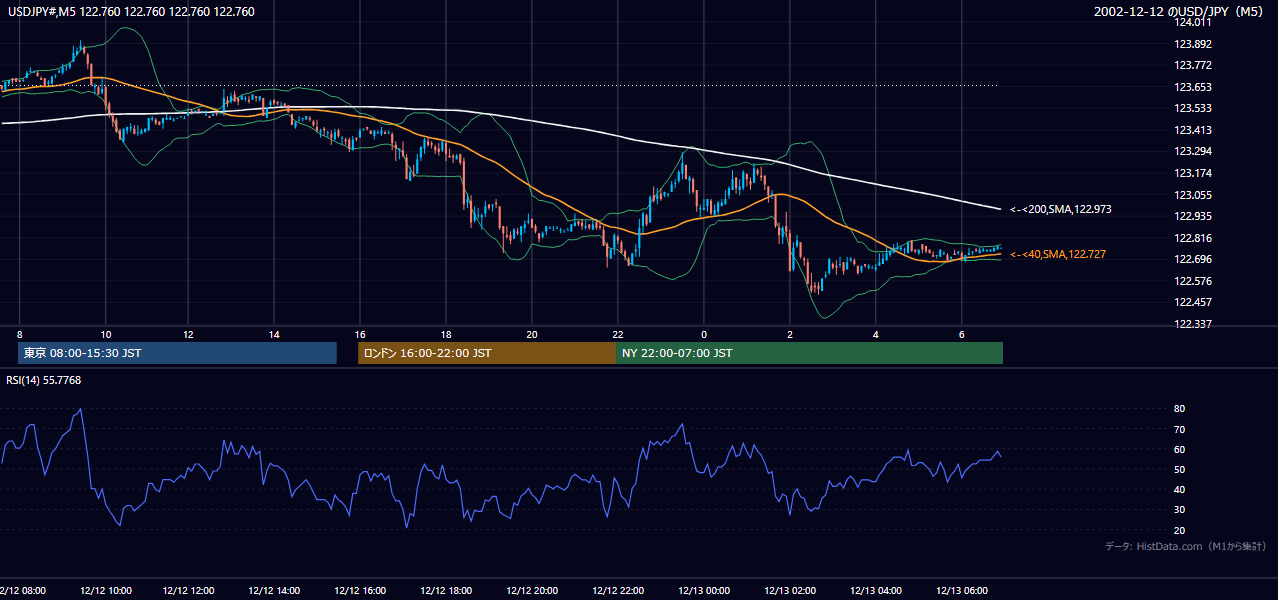Screen dimensions: 1278x600
Task: Click RSI axis level 50
Action: (x=1179, y=469)
